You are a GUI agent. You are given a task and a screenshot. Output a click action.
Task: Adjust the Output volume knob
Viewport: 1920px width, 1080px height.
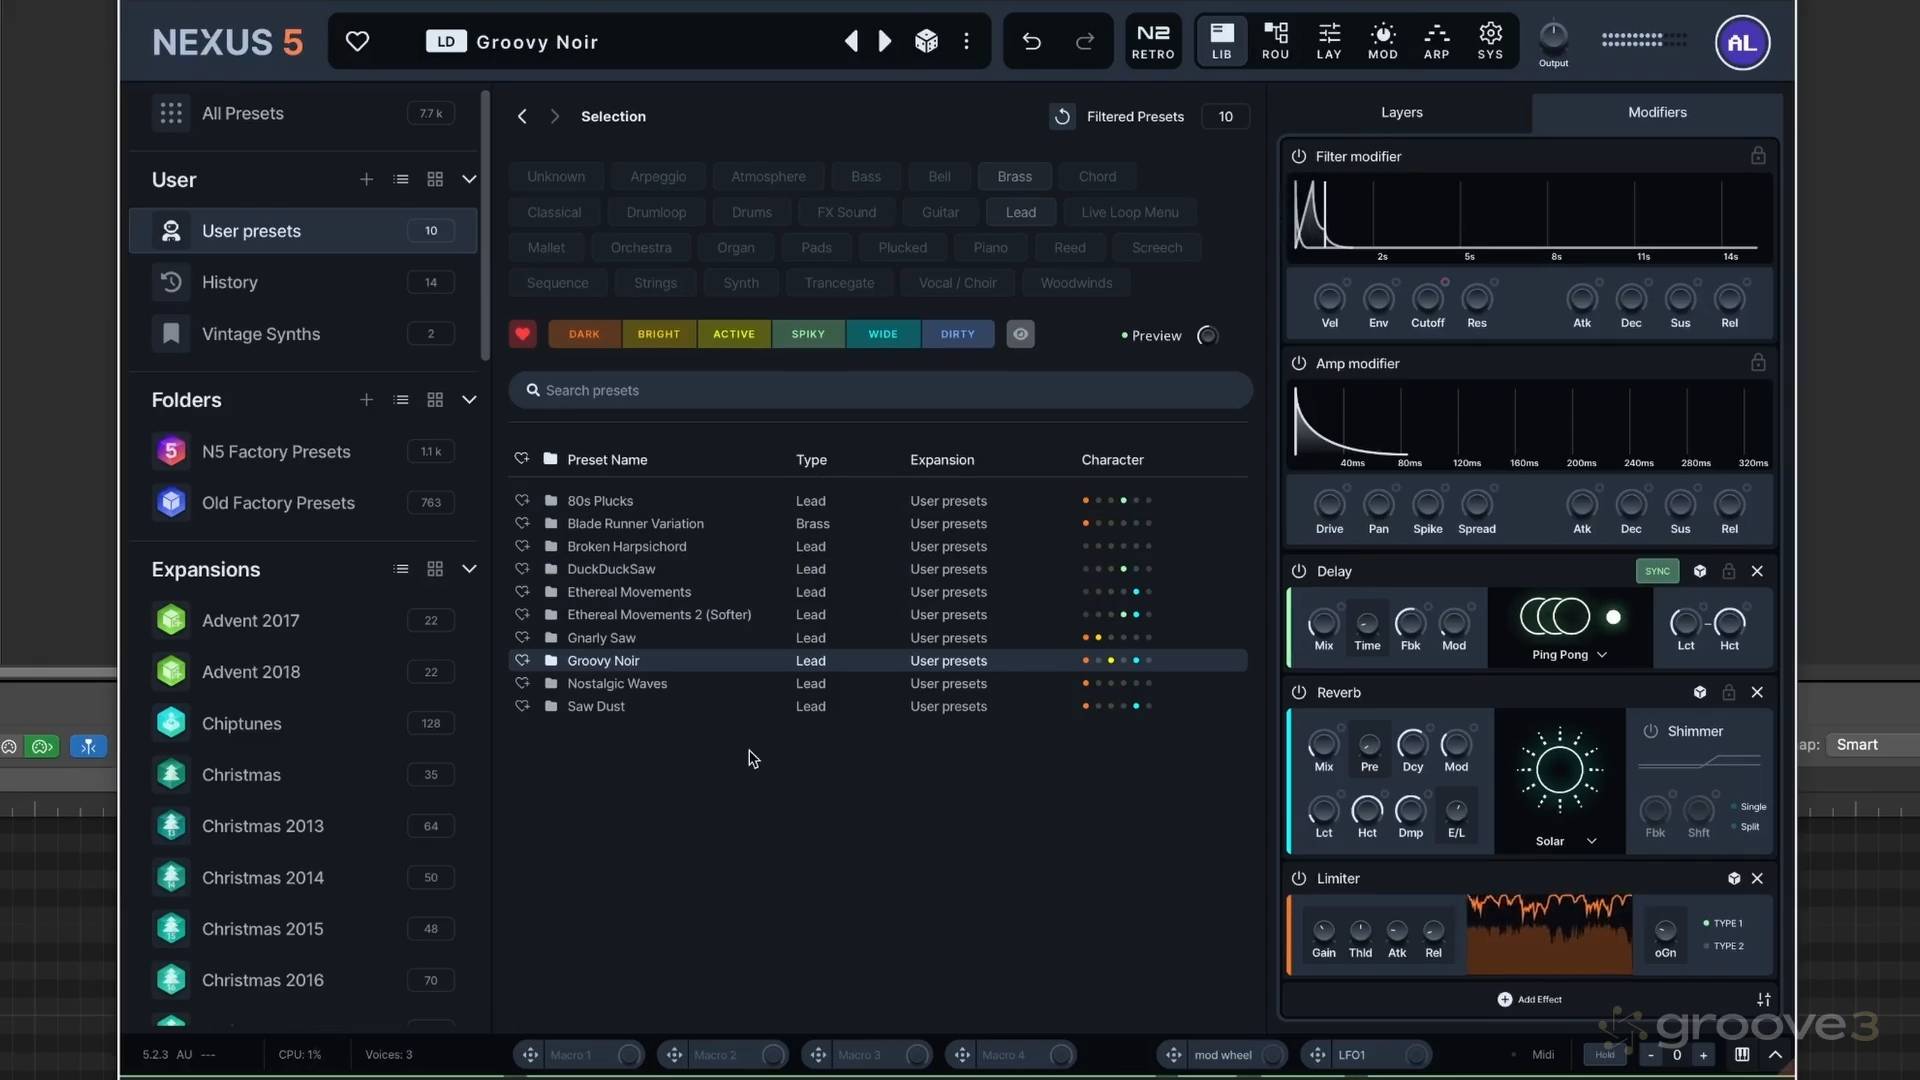tap(1553, 38)
